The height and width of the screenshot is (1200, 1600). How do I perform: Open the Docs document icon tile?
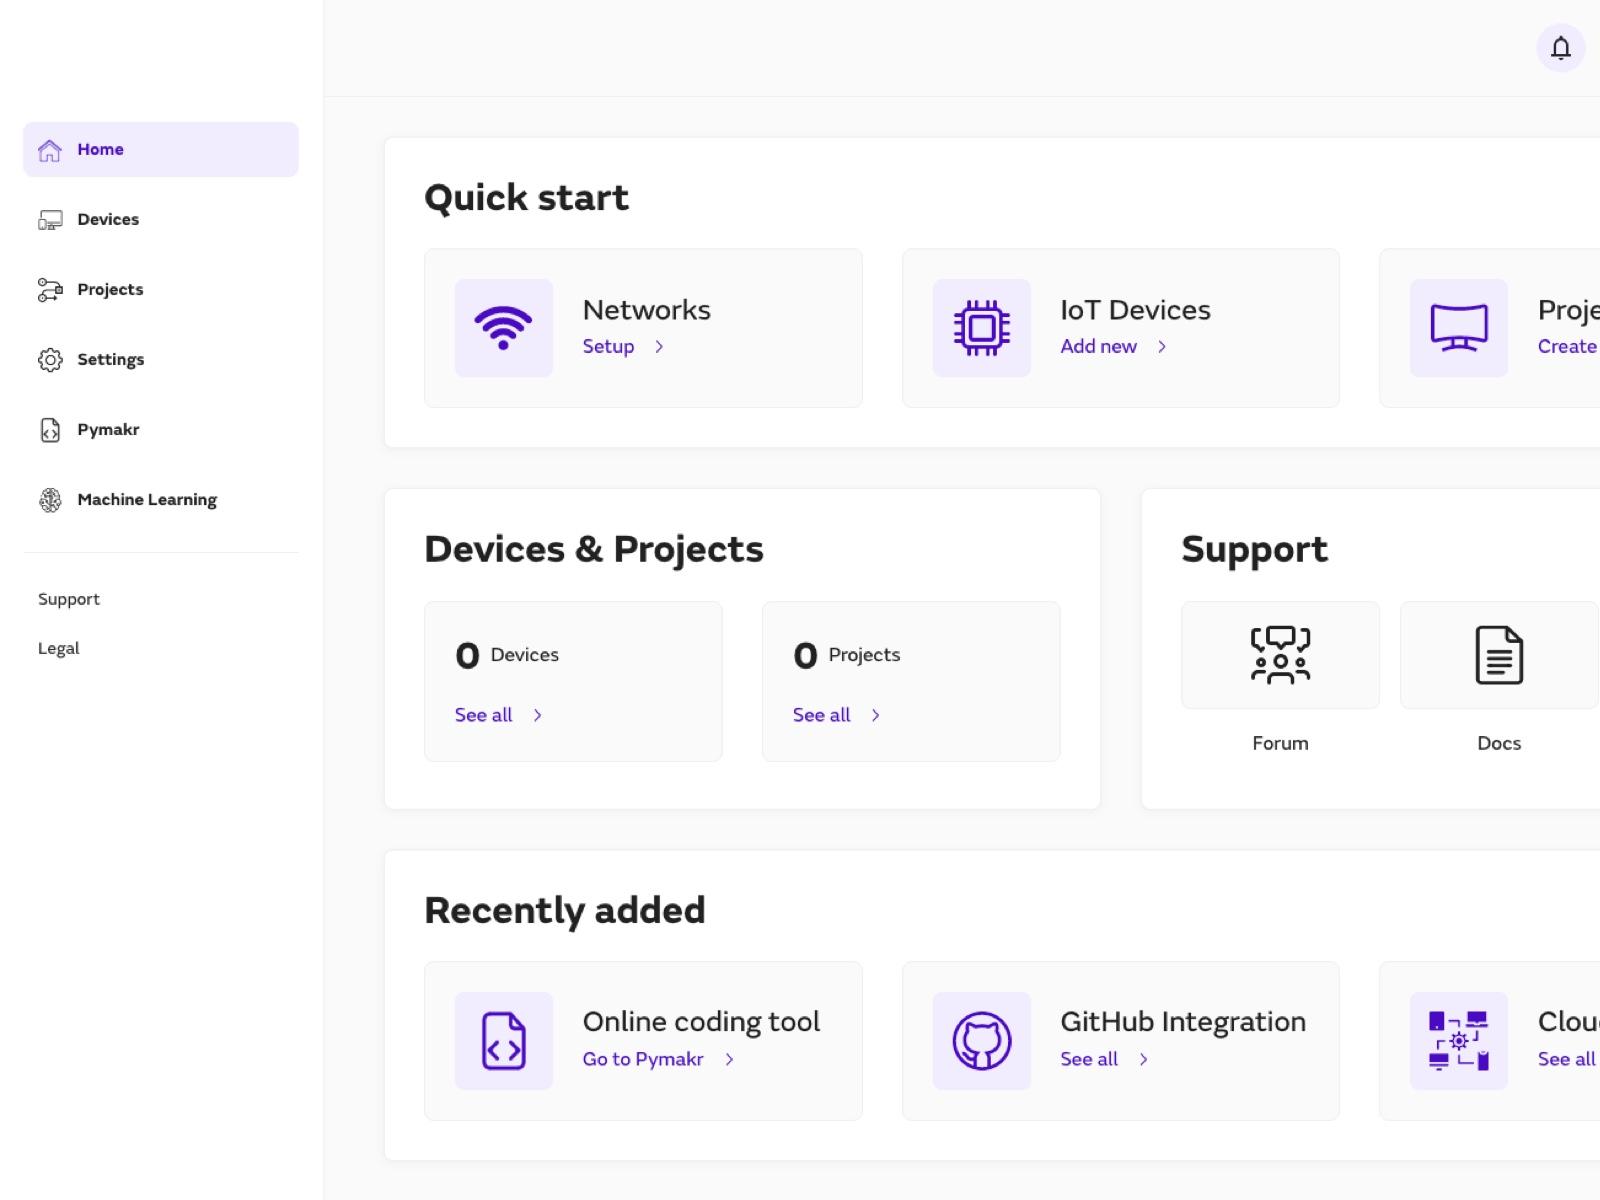(1499, 655)
